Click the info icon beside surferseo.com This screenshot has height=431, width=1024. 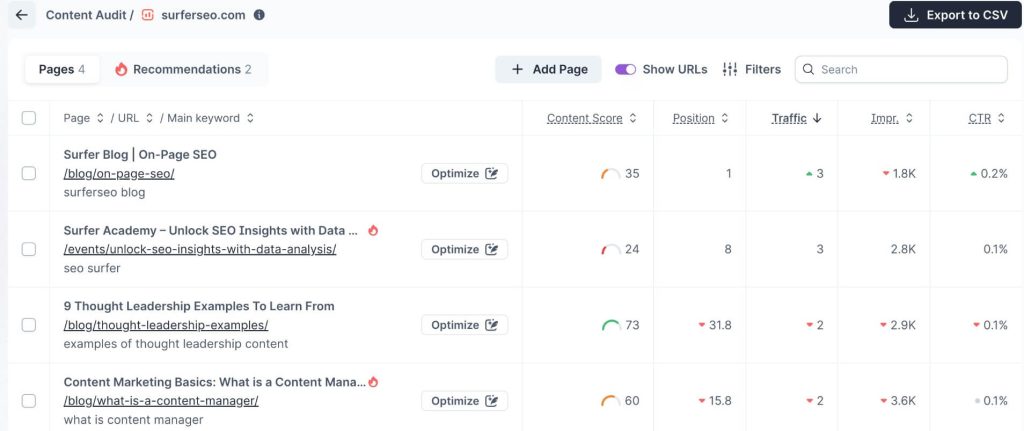pos(260,15)
